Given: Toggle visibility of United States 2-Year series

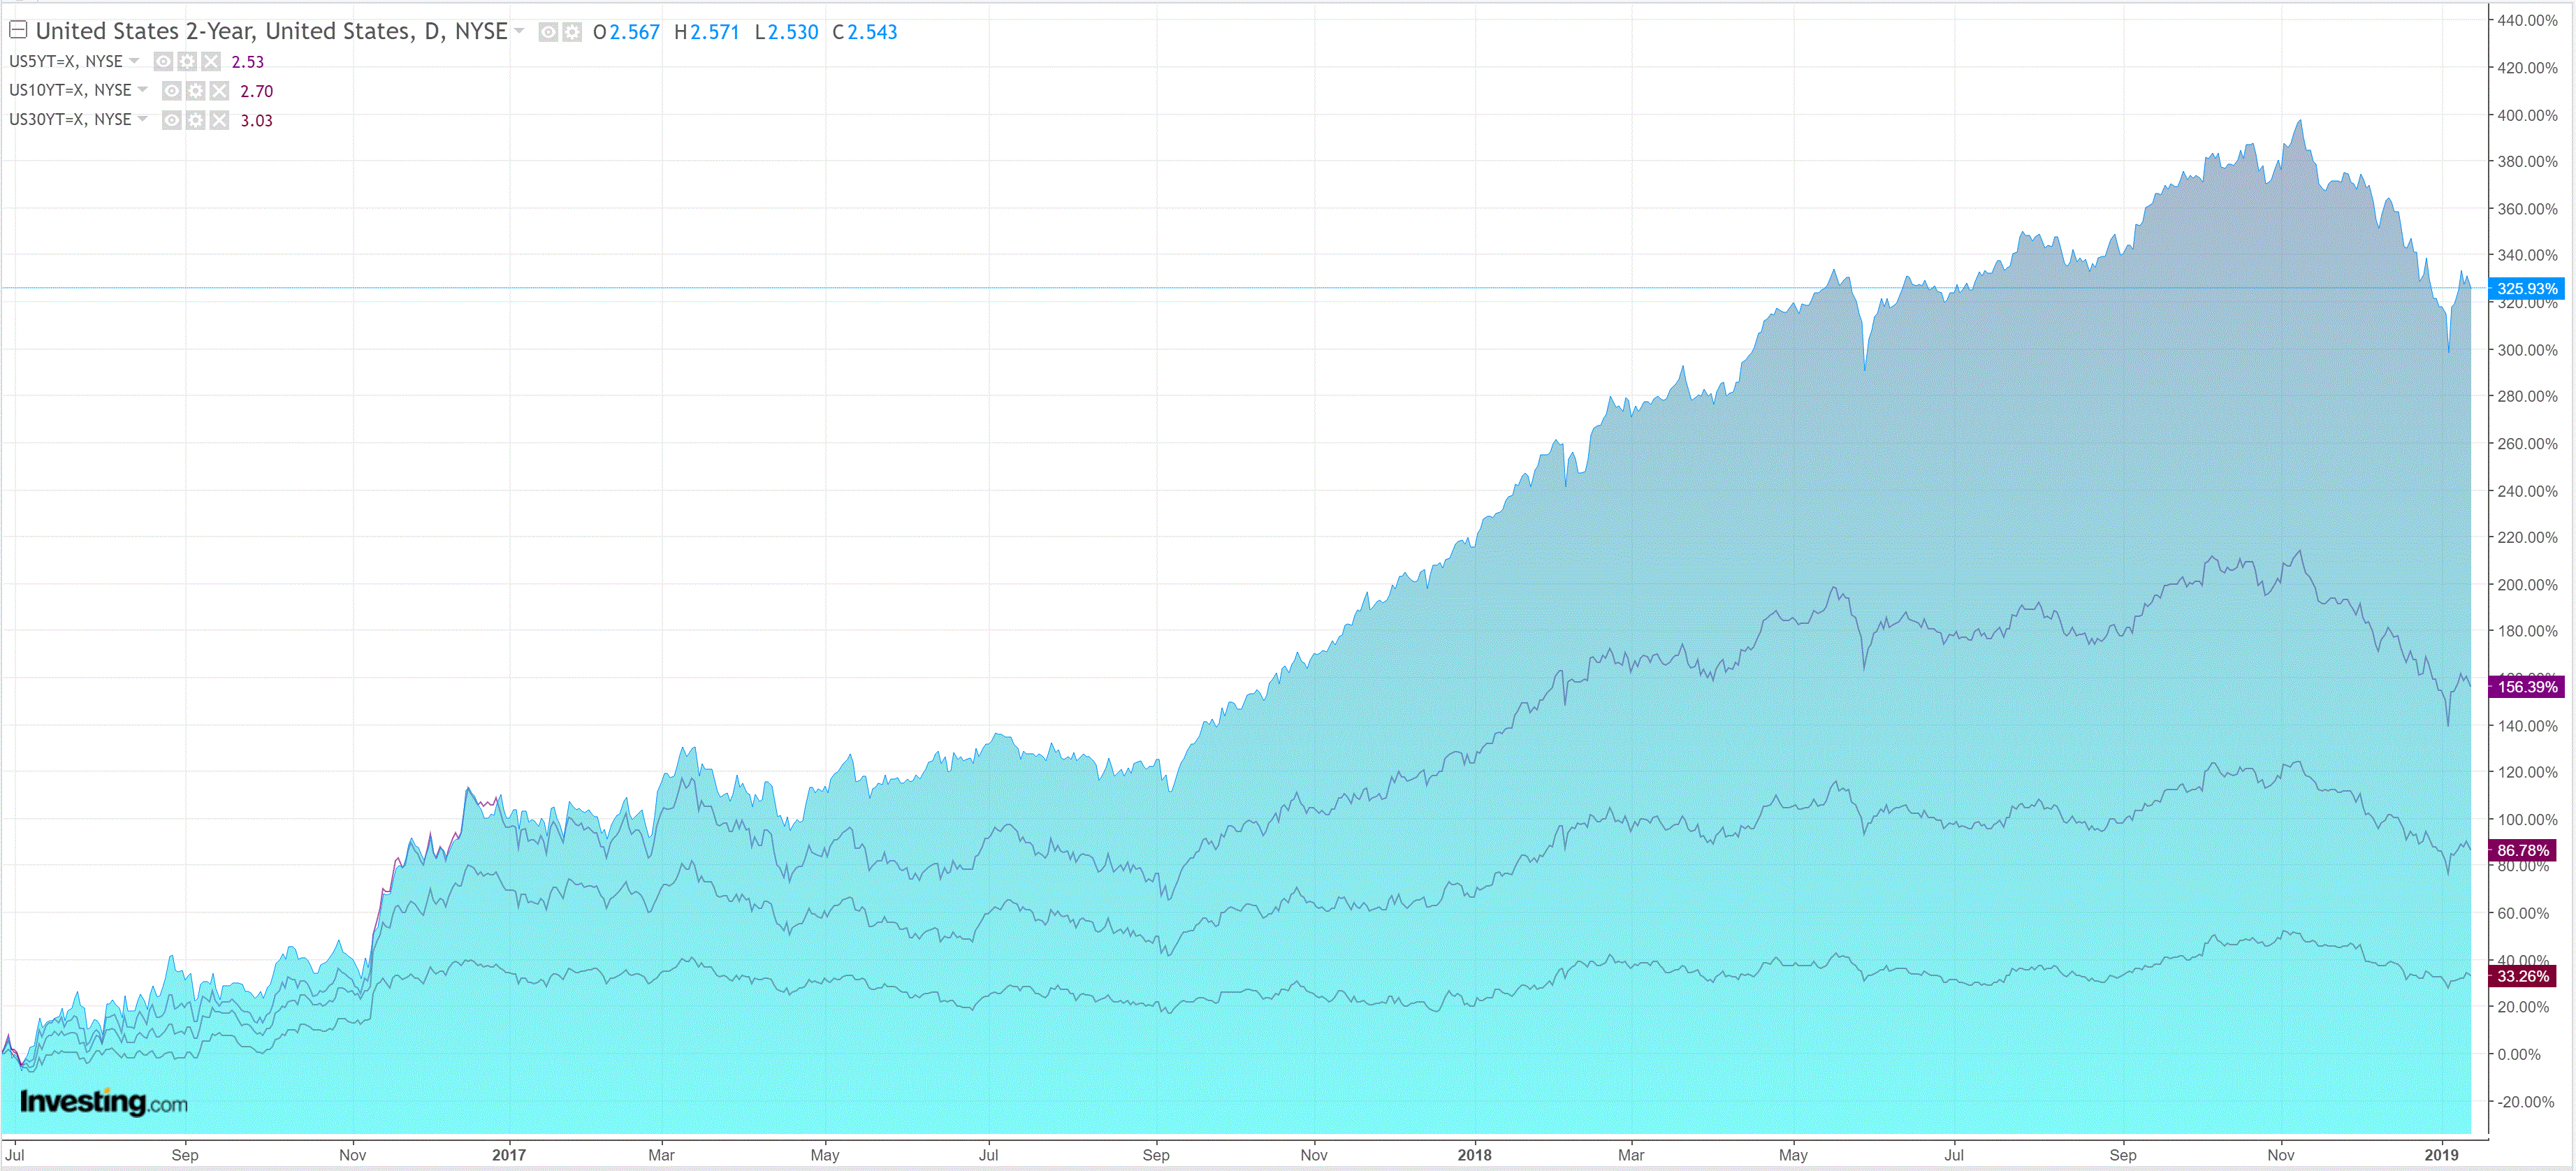Looking at the screenshot, I should pyautogui.click(x=548, y=32).
